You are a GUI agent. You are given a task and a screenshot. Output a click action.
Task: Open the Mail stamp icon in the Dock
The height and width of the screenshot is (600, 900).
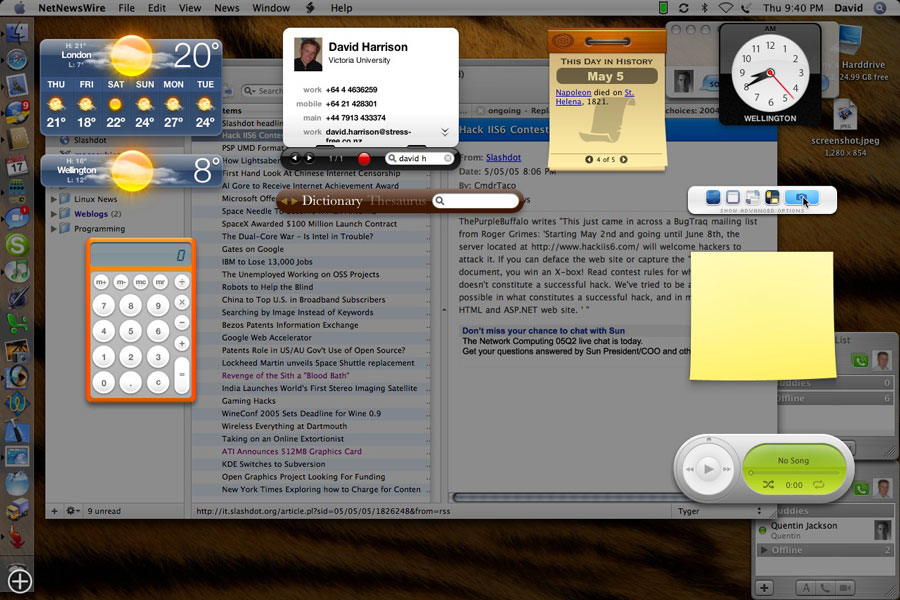coord(17,86)
